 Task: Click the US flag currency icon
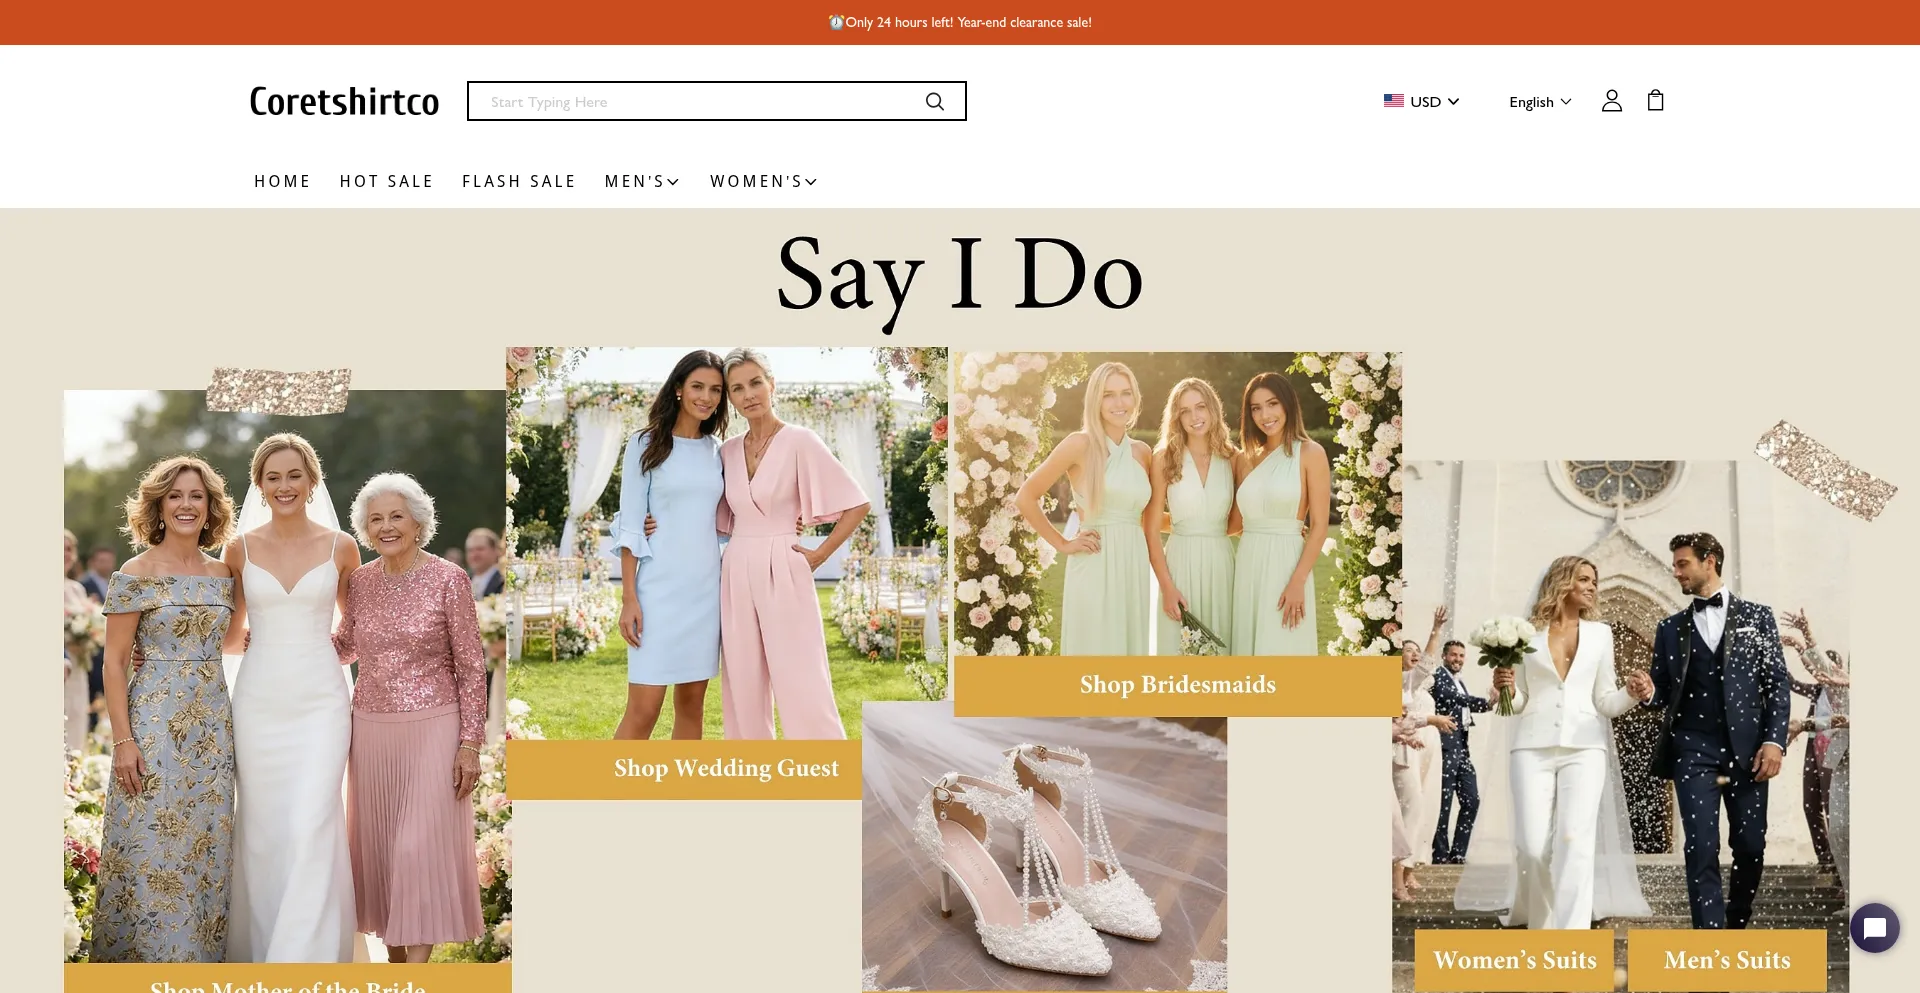click(x=1393, y=101)
